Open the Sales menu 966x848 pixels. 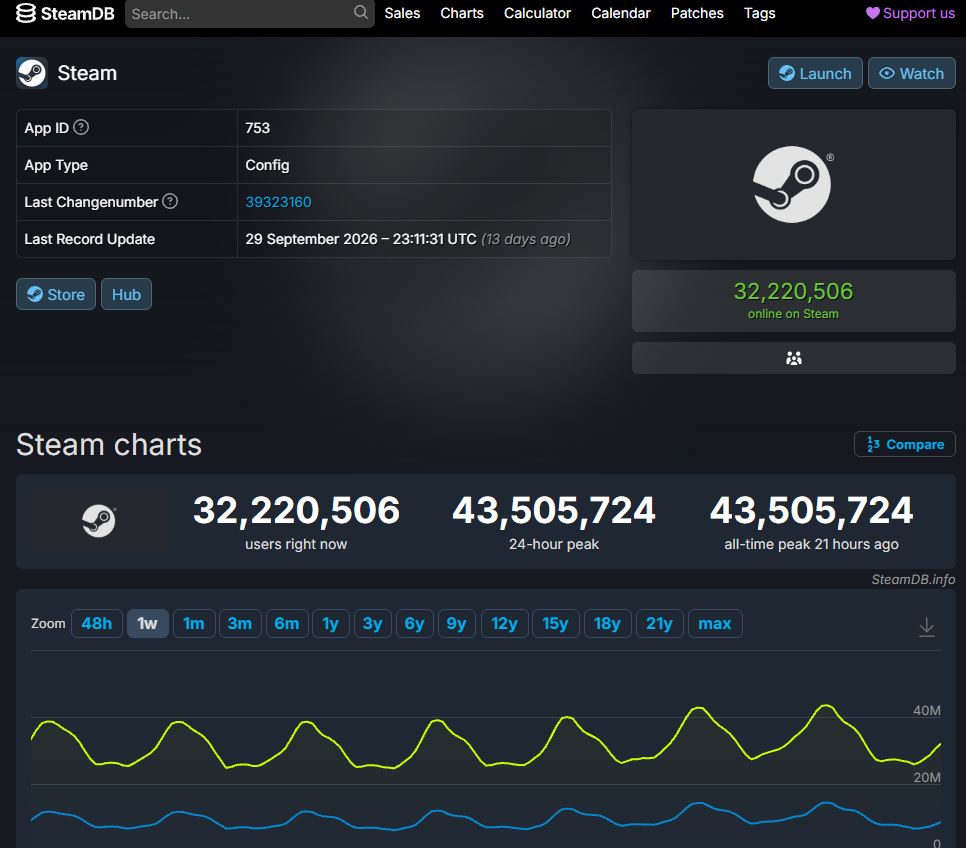coord(402,13)
